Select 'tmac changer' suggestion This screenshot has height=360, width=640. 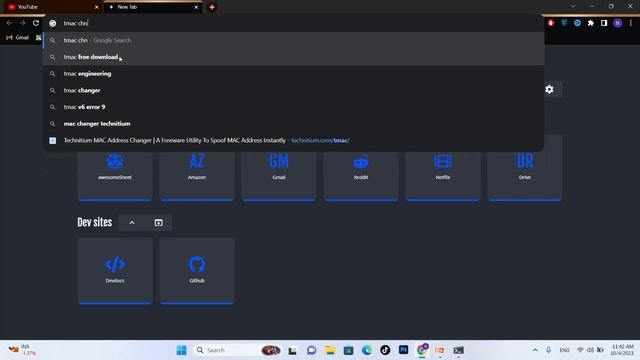(293, 90)
